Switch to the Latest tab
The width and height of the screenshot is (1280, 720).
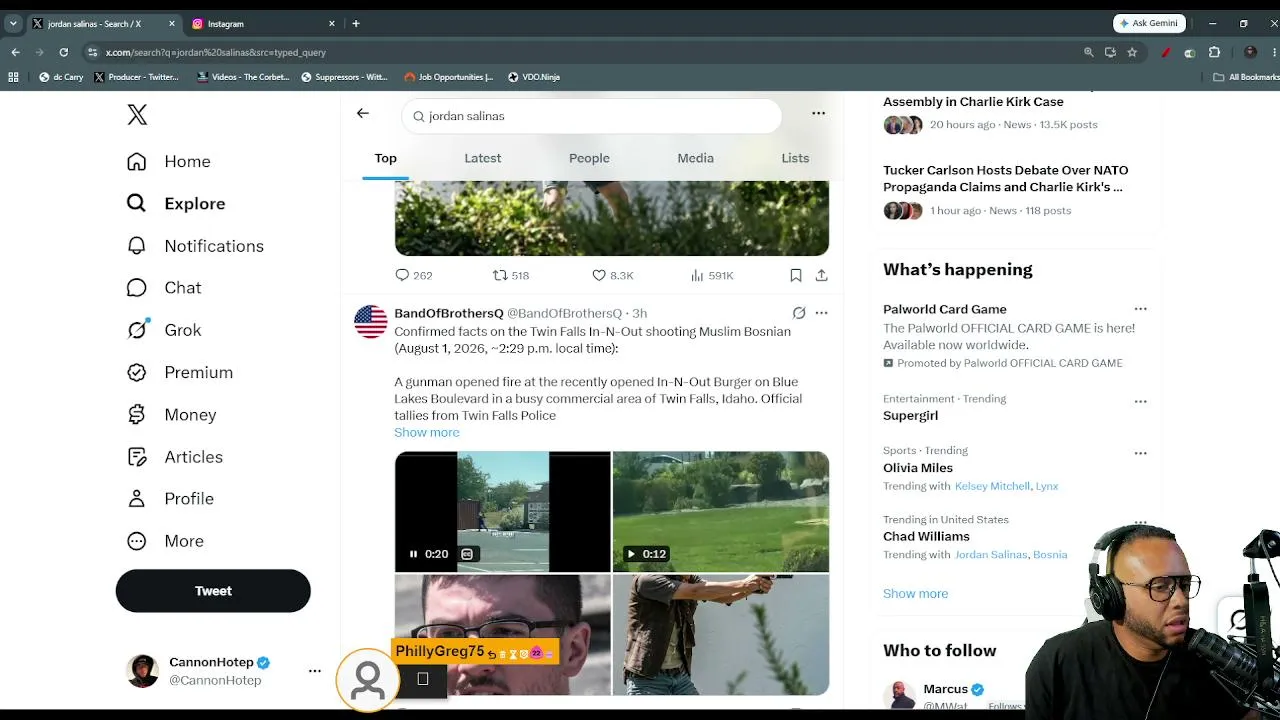pos(483,158)
